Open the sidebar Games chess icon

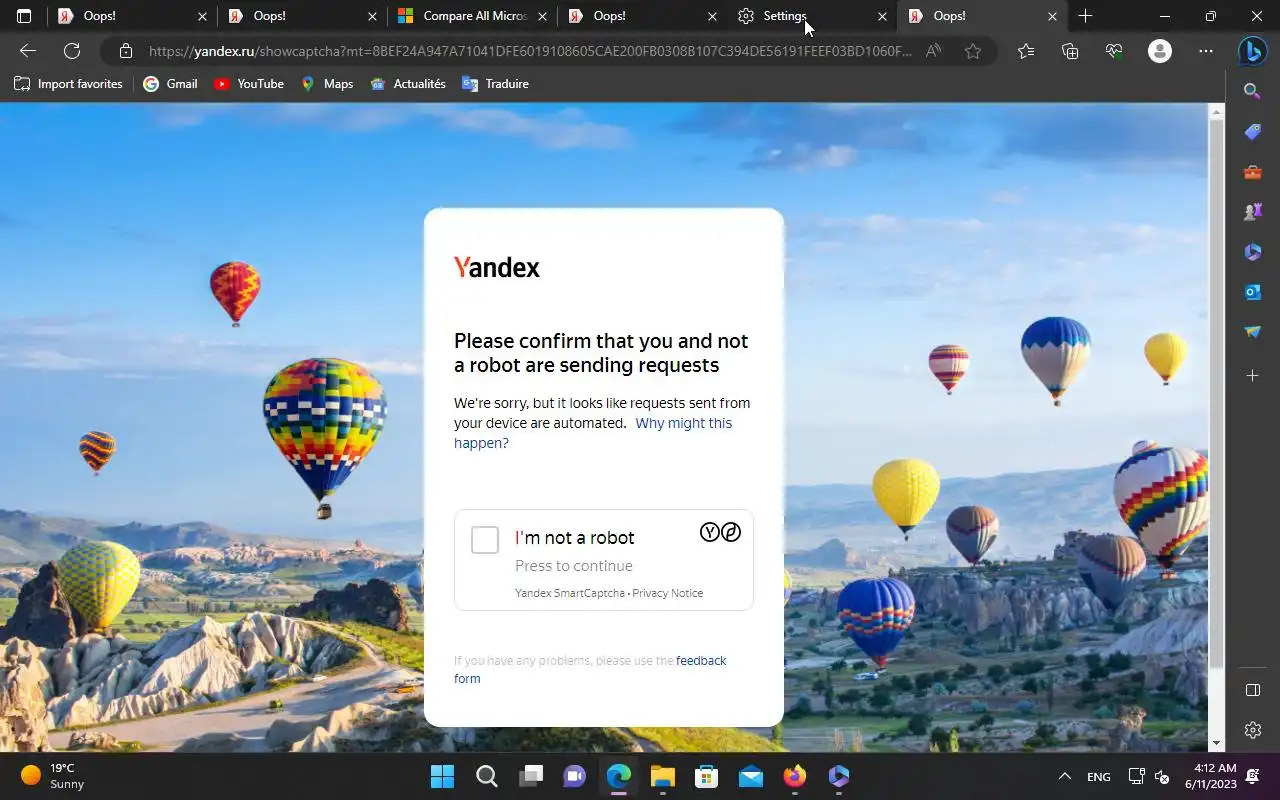(1252, 212)
